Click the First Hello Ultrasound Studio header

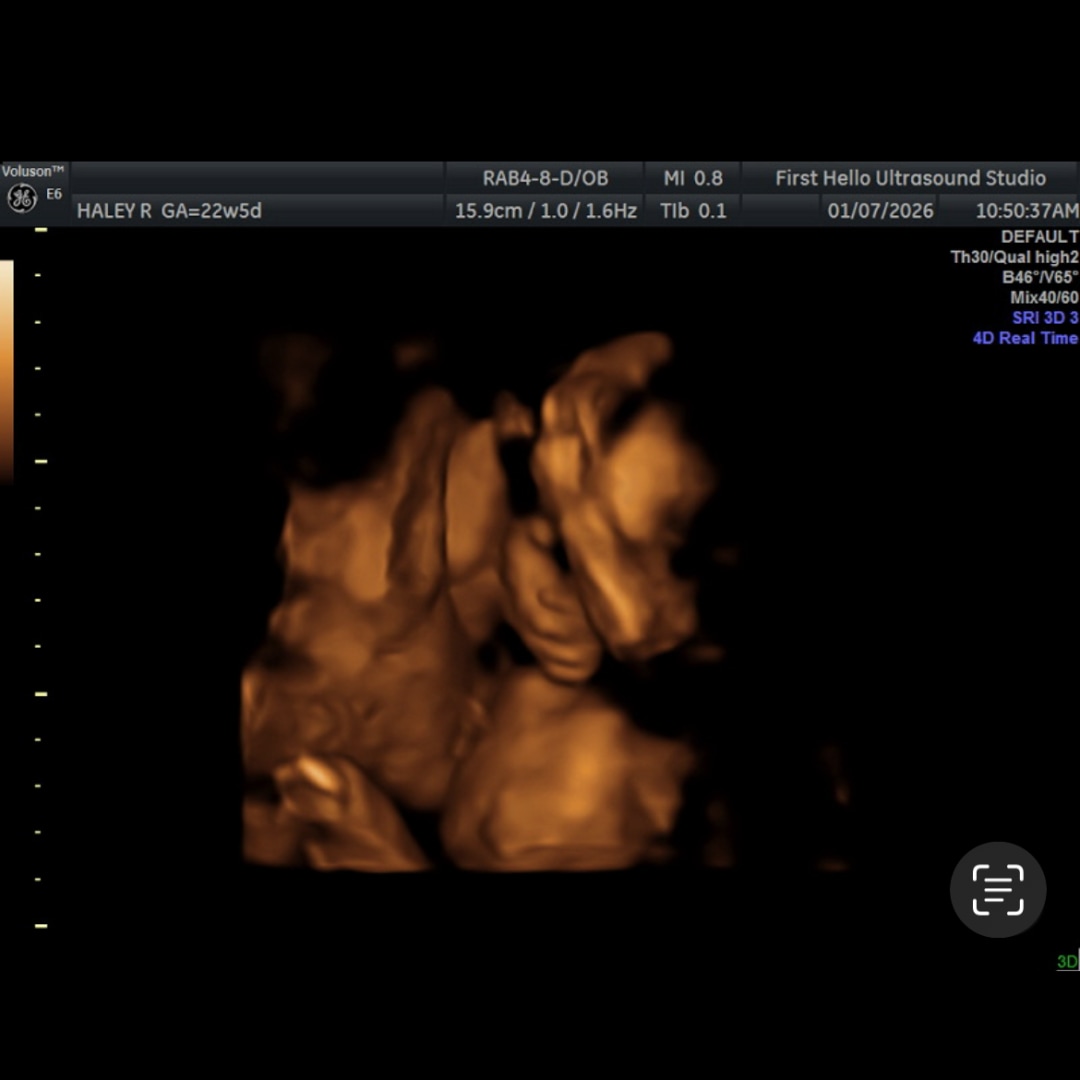[x=910, y=178]
